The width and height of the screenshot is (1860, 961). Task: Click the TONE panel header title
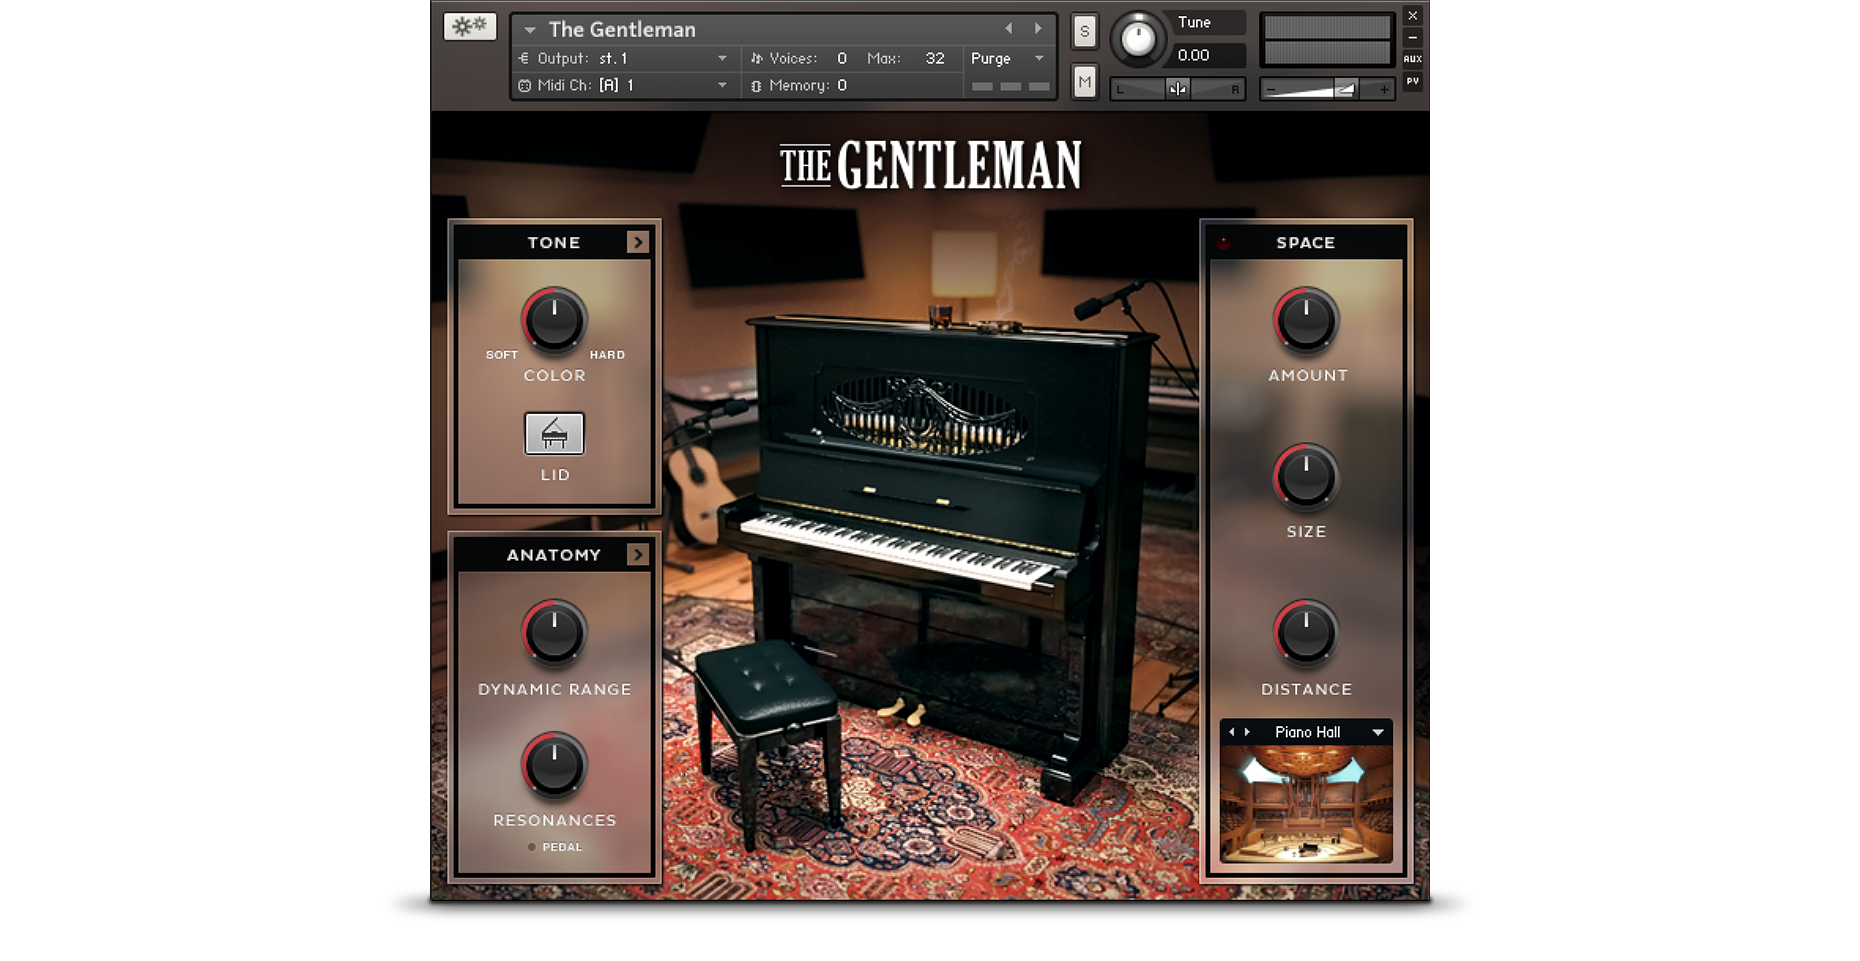[x=554, y=243]
